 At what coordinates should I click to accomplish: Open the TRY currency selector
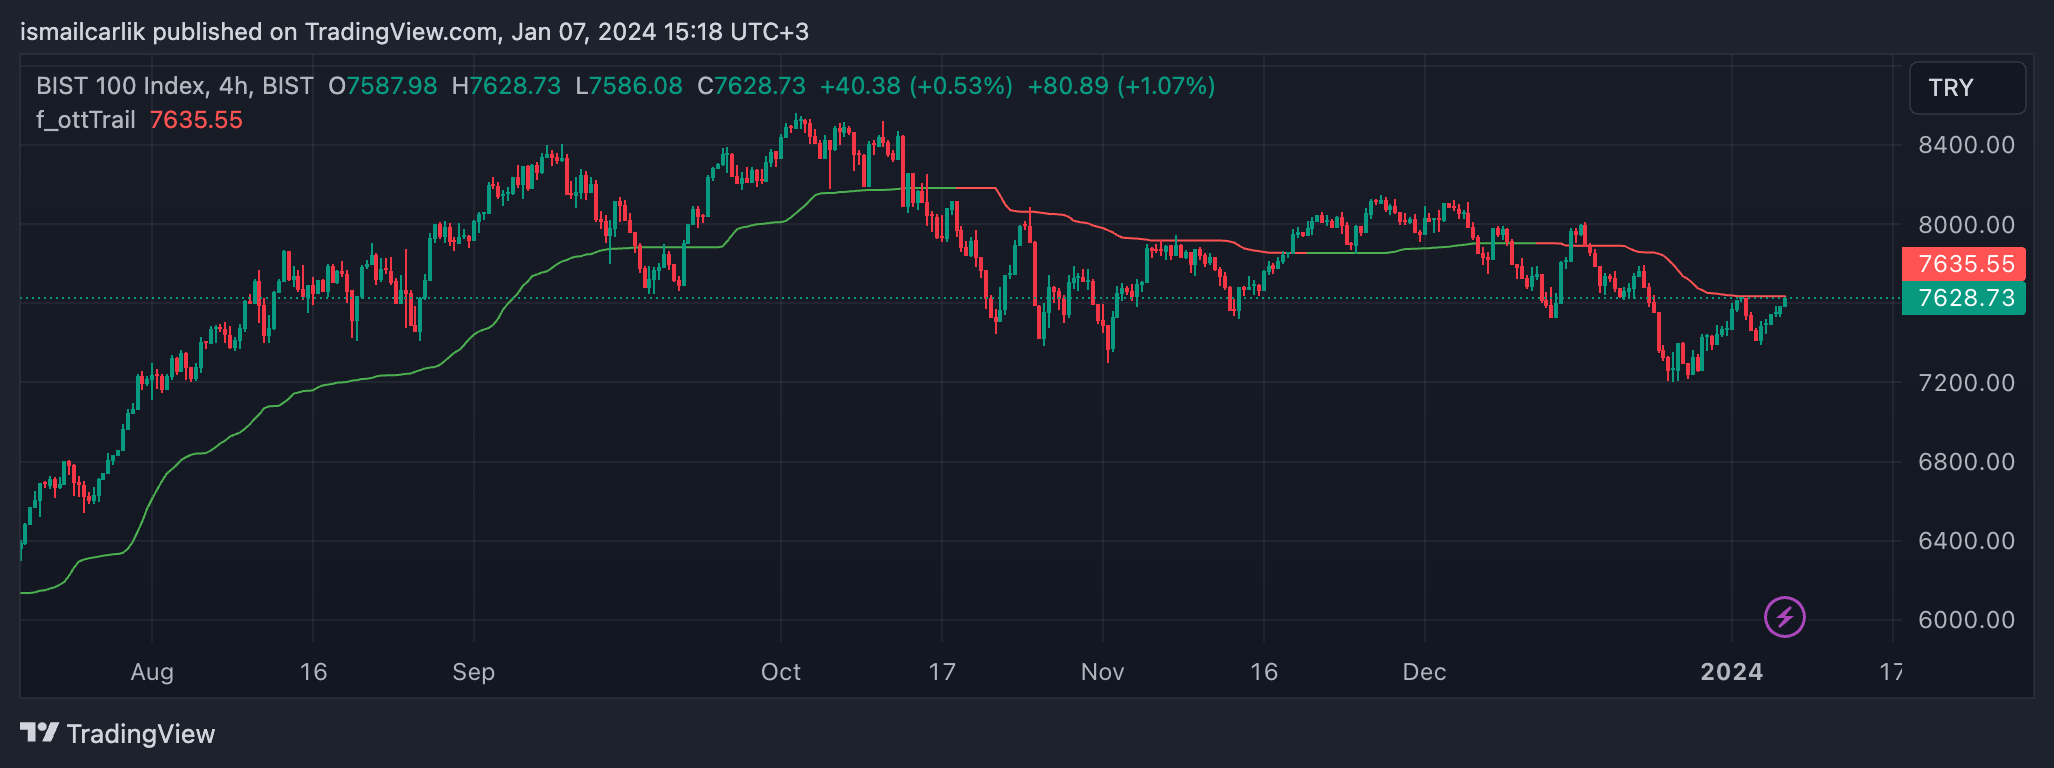point(1967,88)
